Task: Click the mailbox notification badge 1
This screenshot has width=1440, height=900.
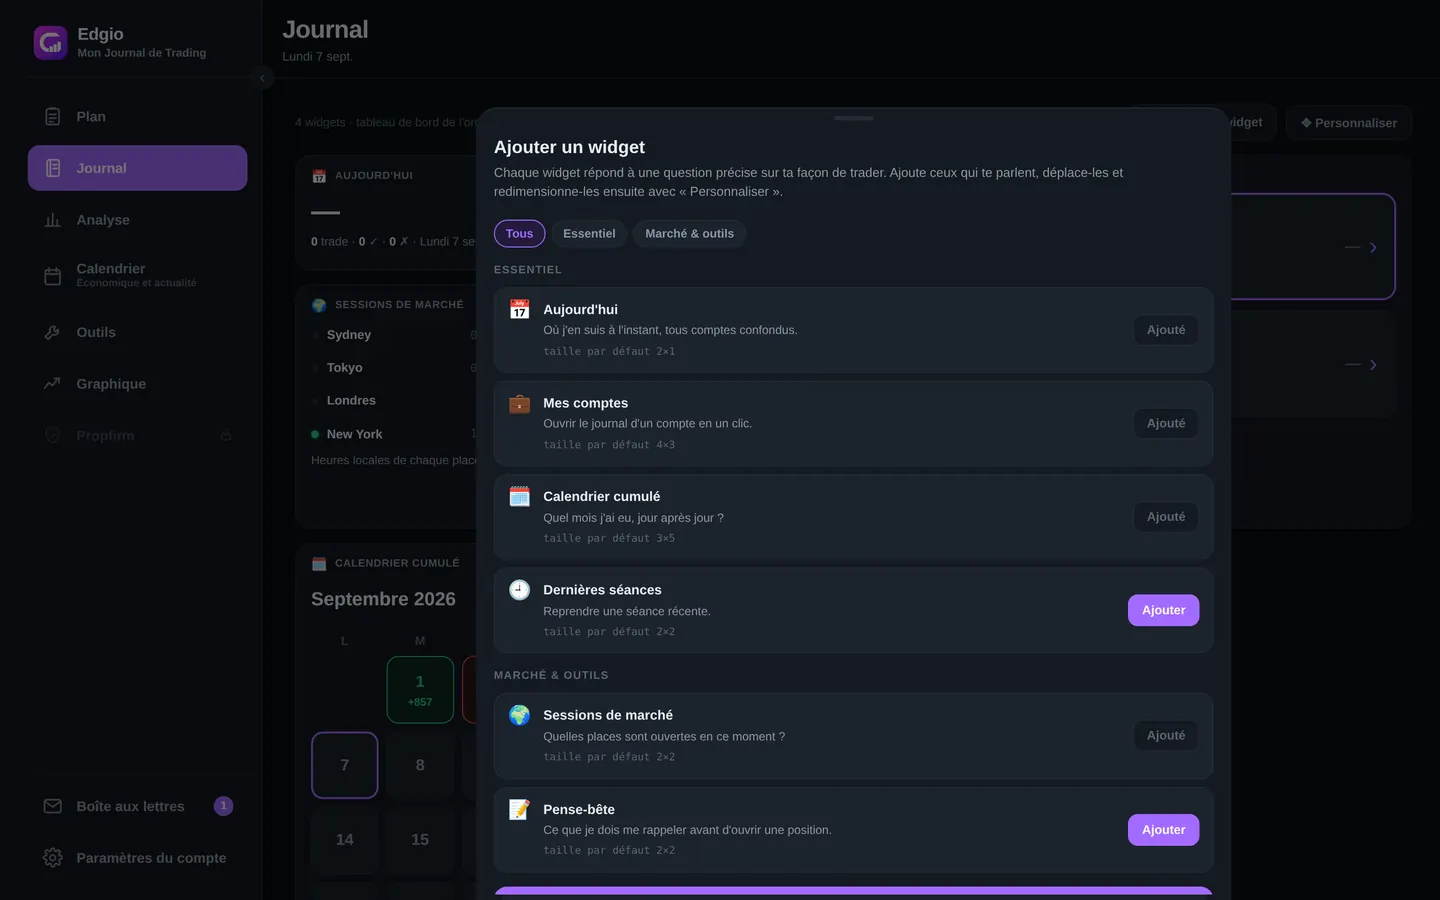Action: [x=224, y=806]
